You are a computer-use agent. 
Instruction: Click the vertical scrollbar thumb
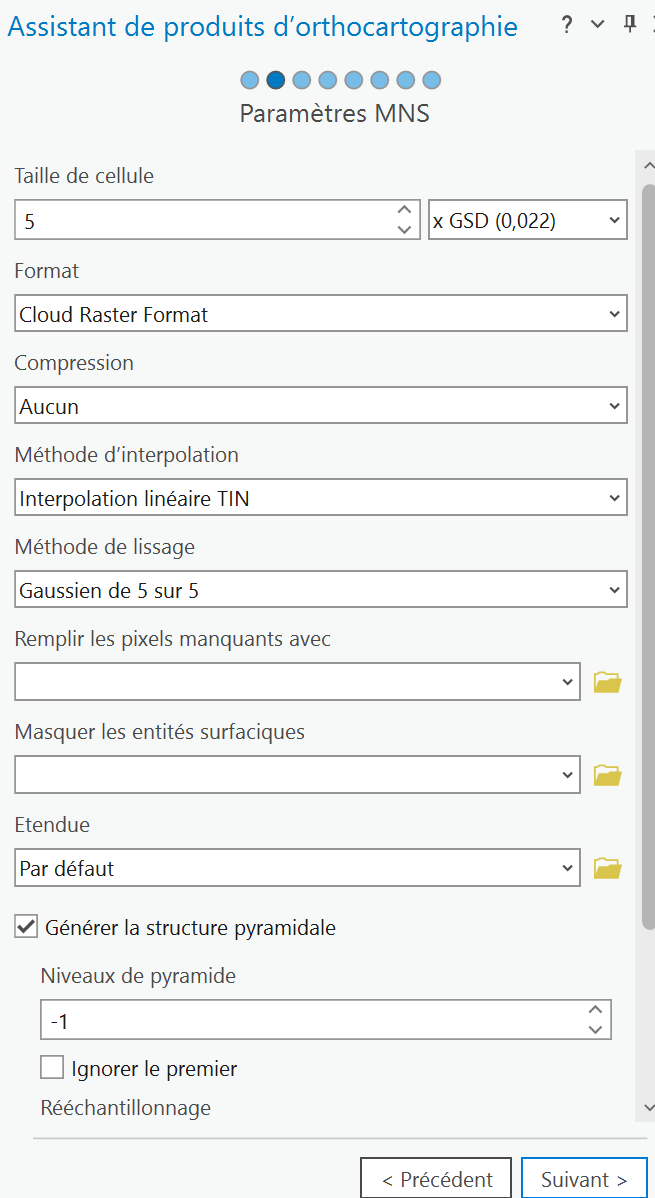tap(648, 550)
